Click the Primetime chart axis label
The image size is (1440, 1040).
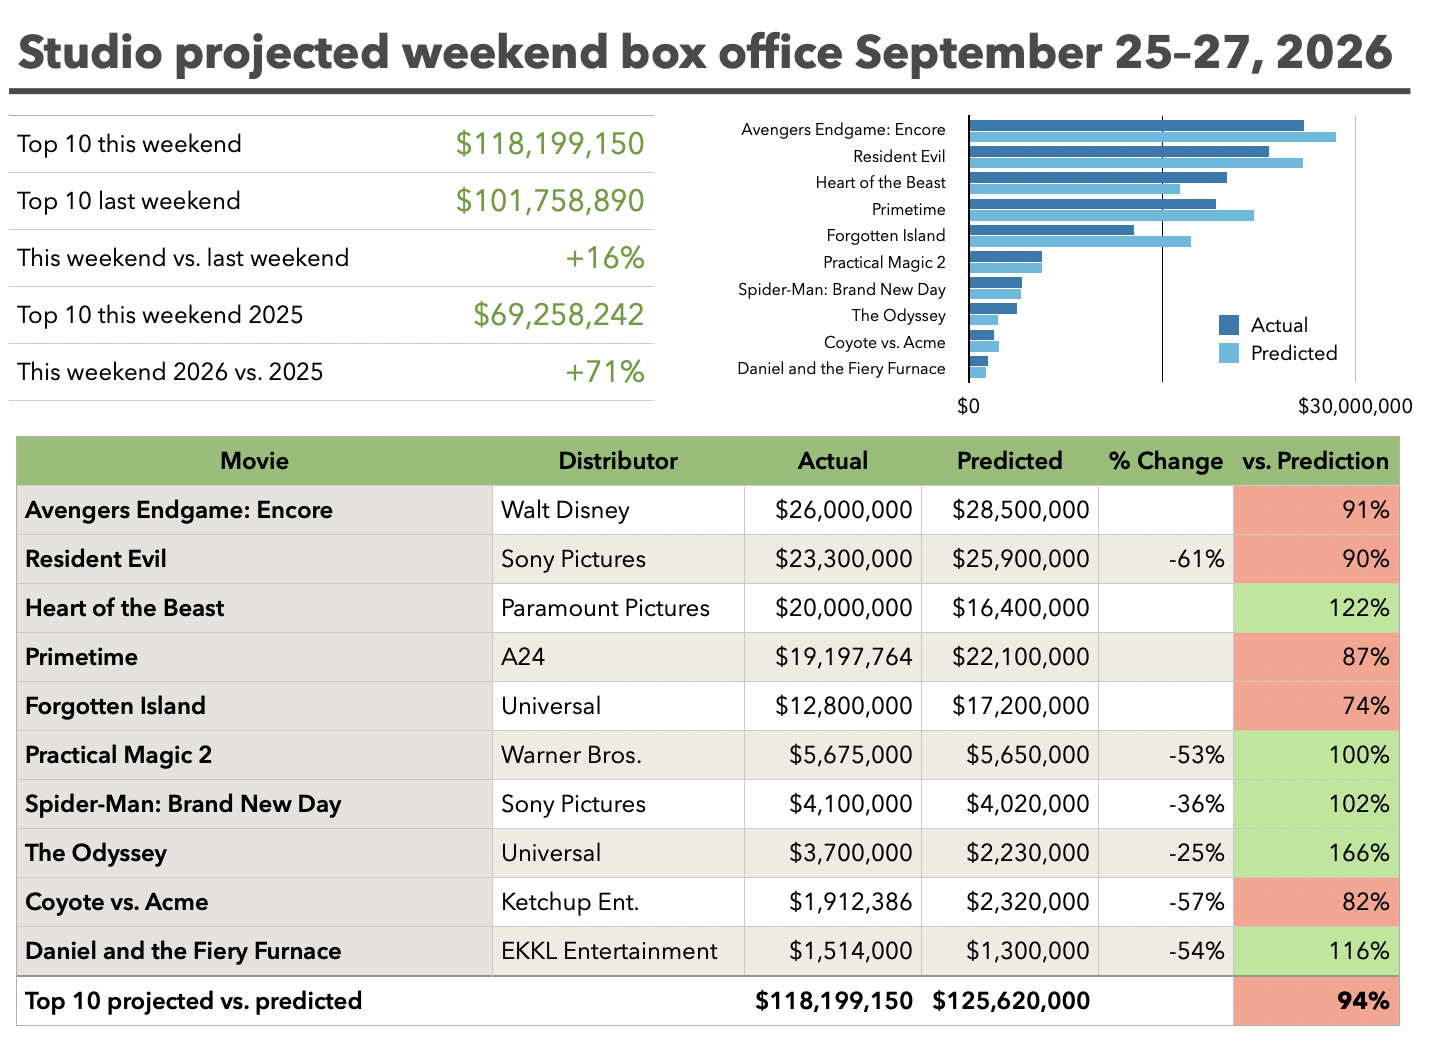[908, 209]
